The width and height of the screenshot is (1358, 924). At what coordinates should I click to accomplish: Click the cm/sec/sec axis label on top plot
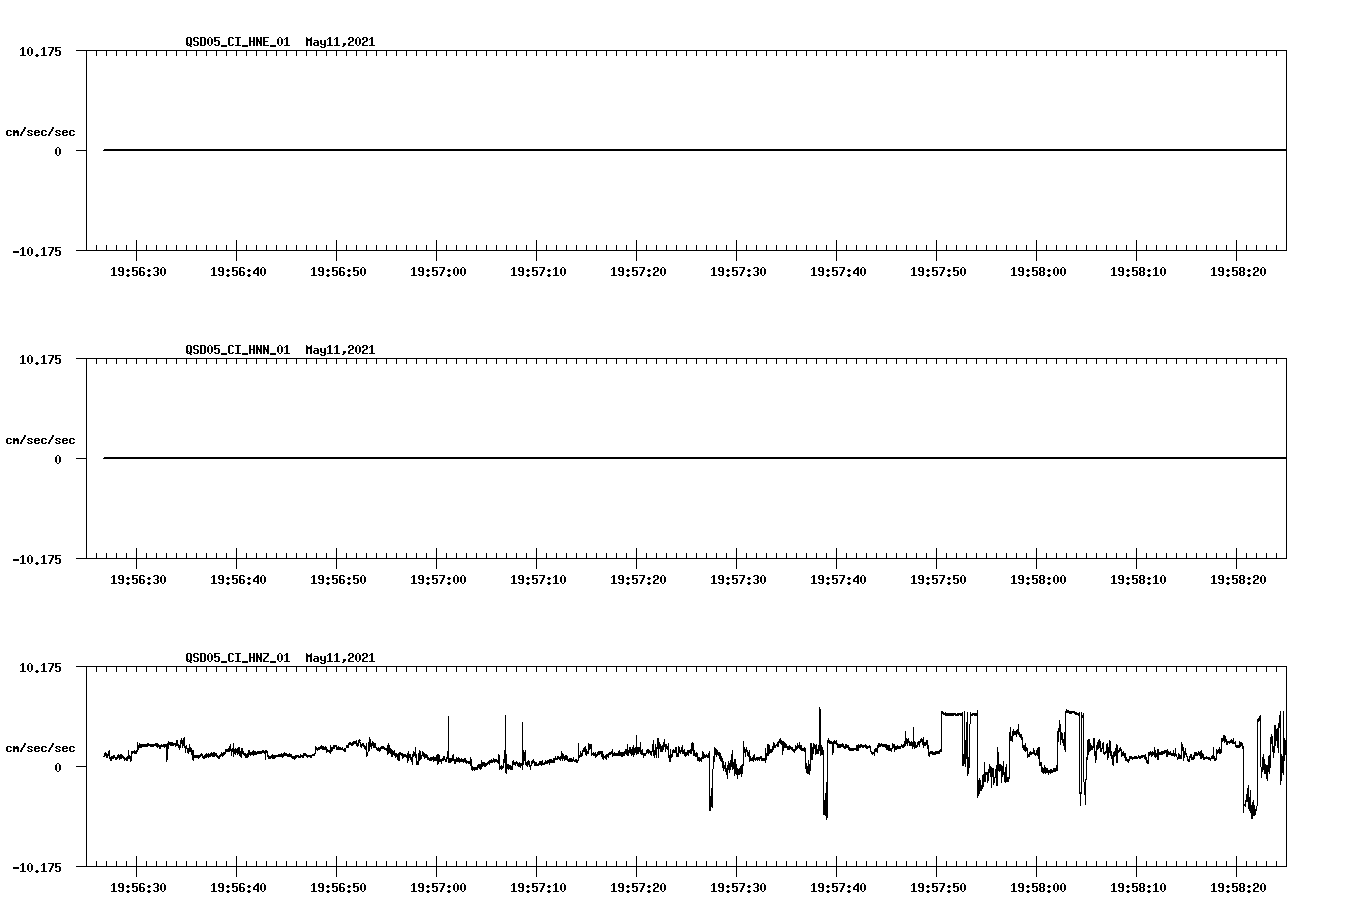point(41,130)
